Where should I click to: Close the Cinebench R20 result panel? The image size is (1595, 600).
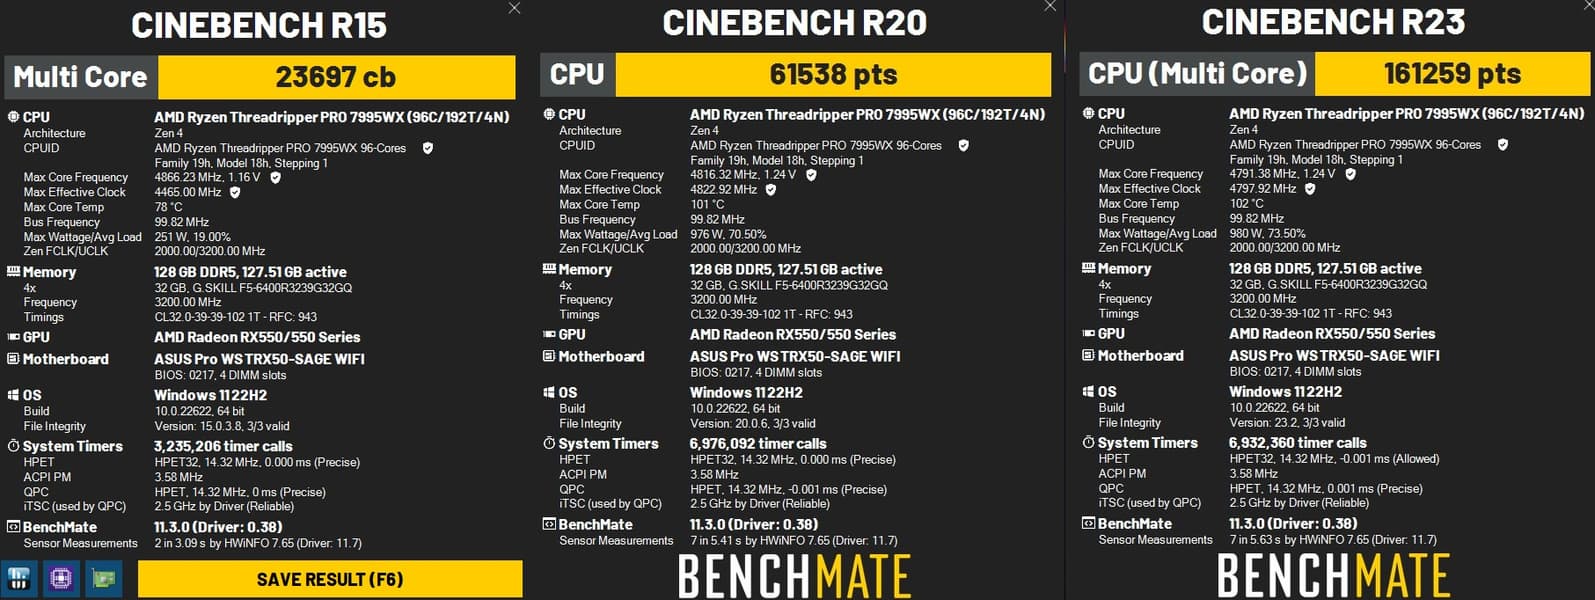click(1050, 6)
